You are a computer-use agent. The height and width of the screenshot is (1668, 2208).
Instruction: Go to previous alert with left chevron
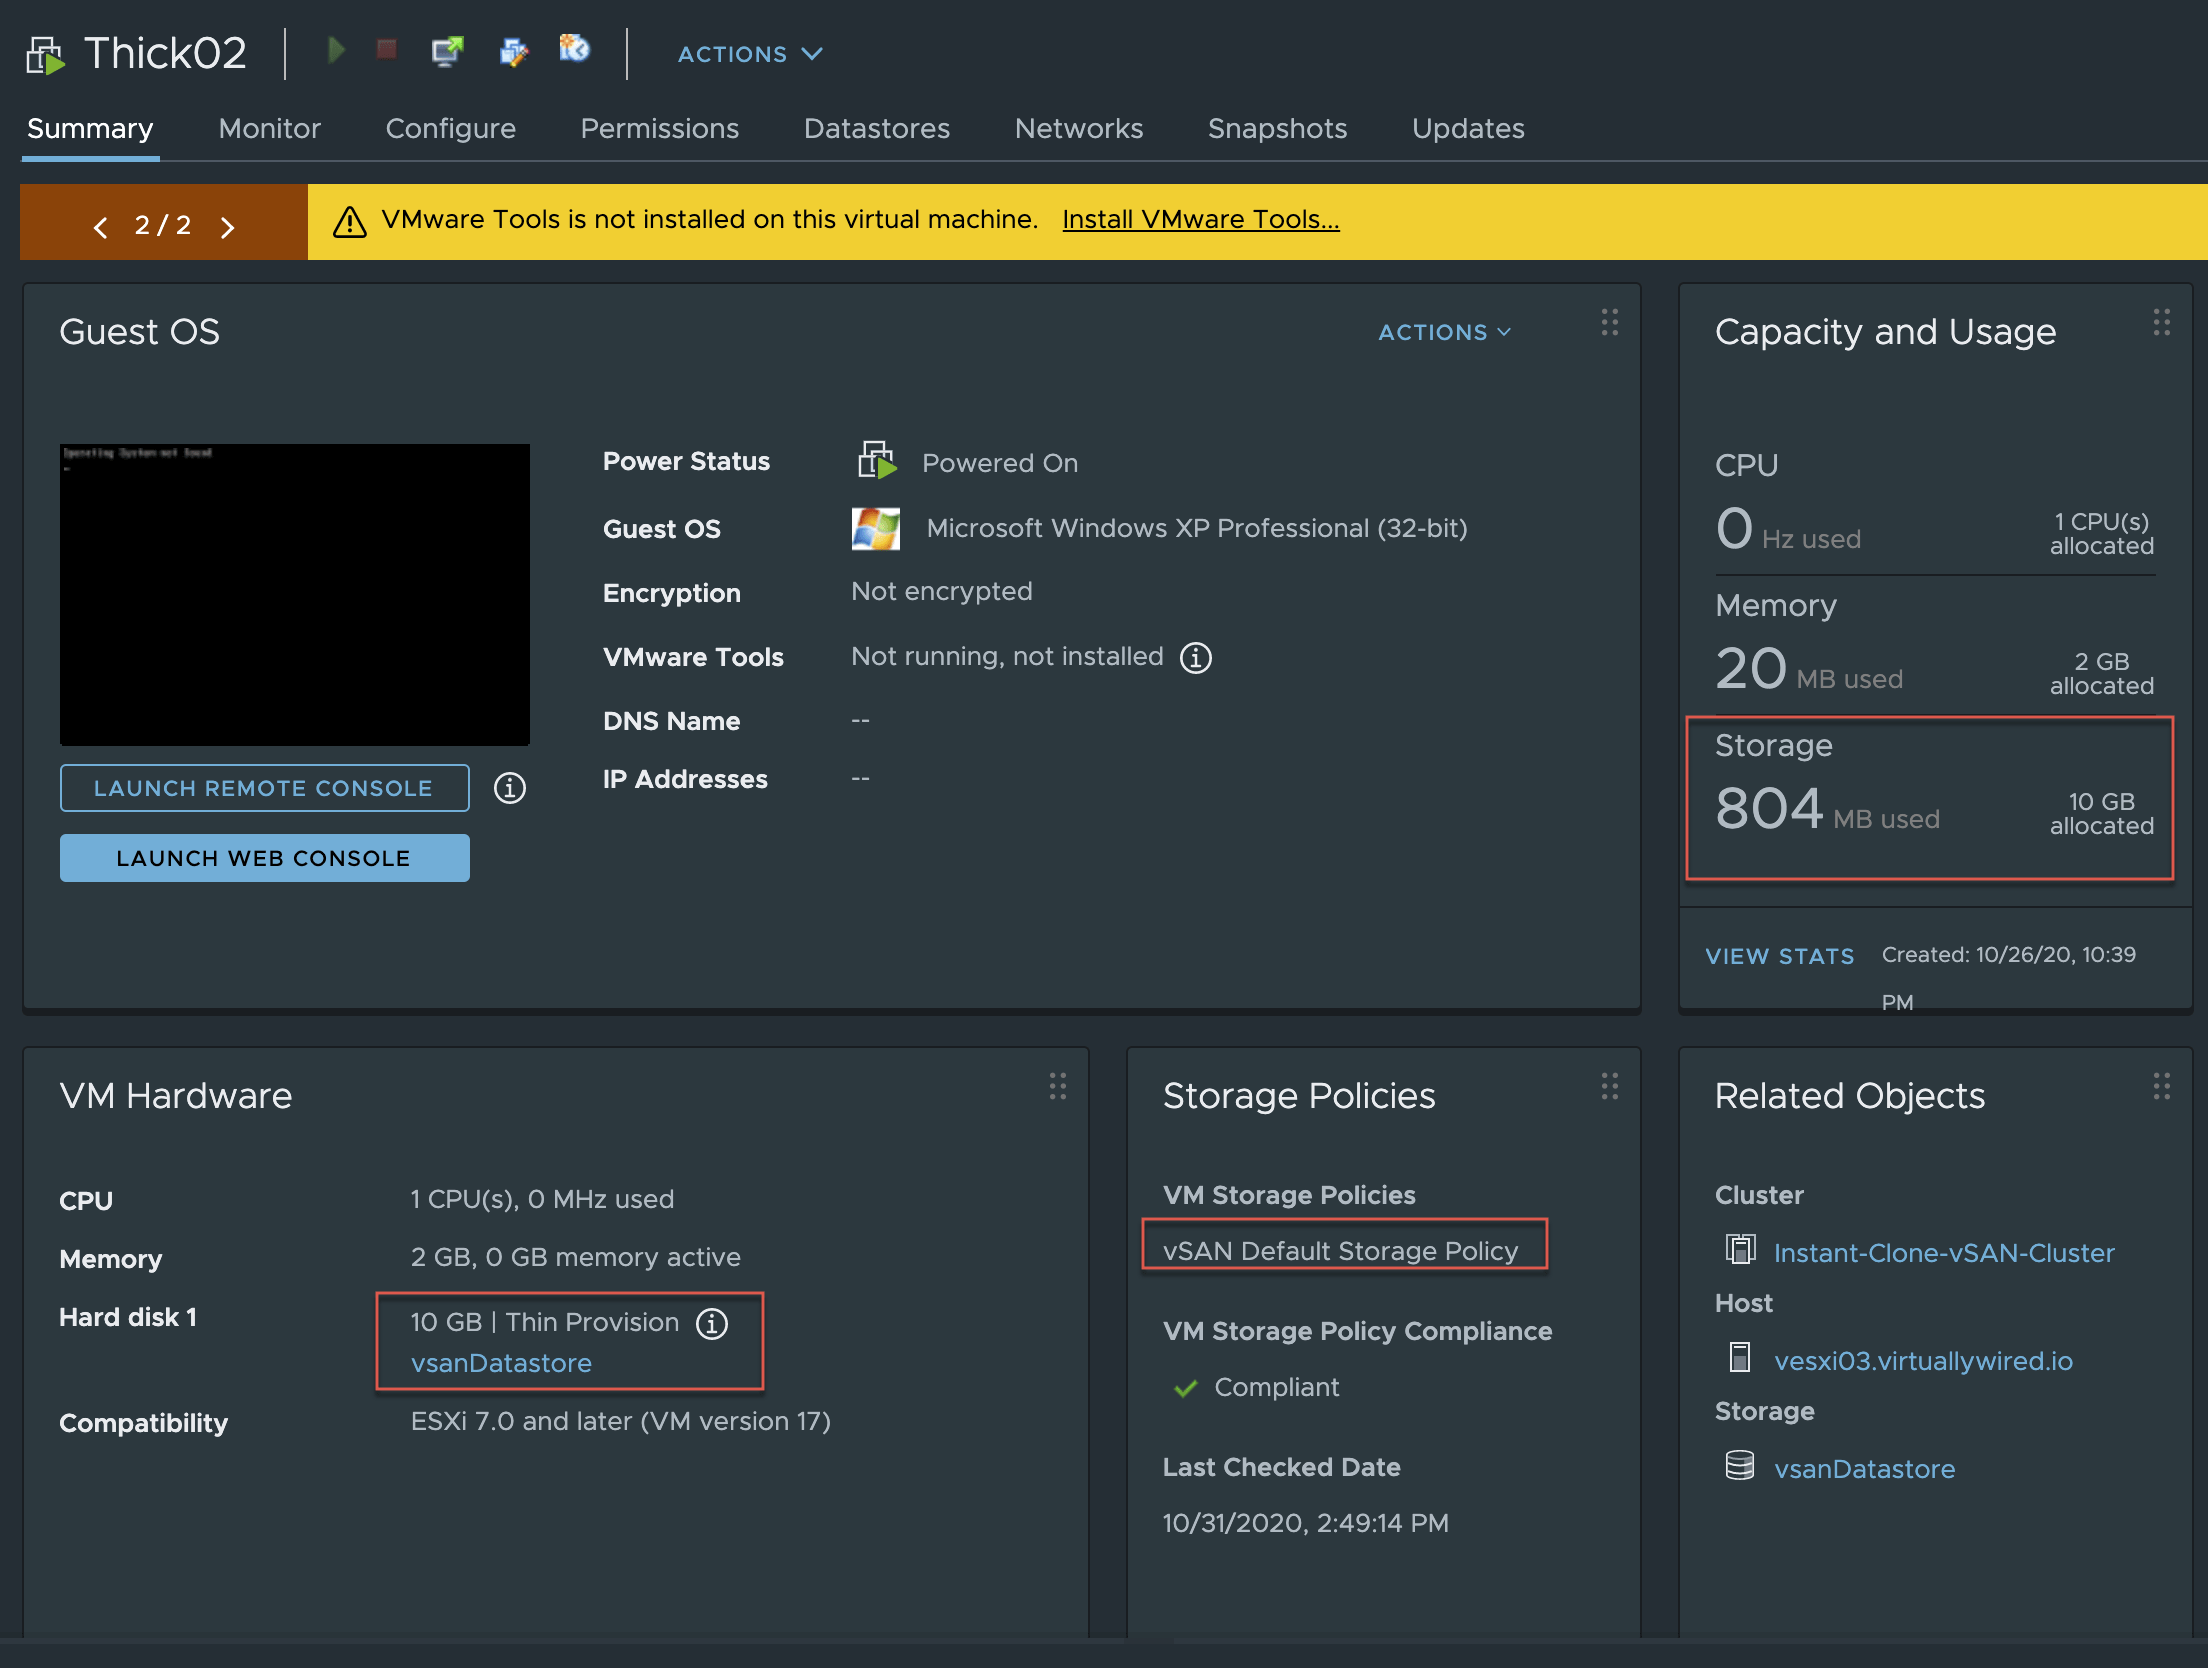coord(100,227)
